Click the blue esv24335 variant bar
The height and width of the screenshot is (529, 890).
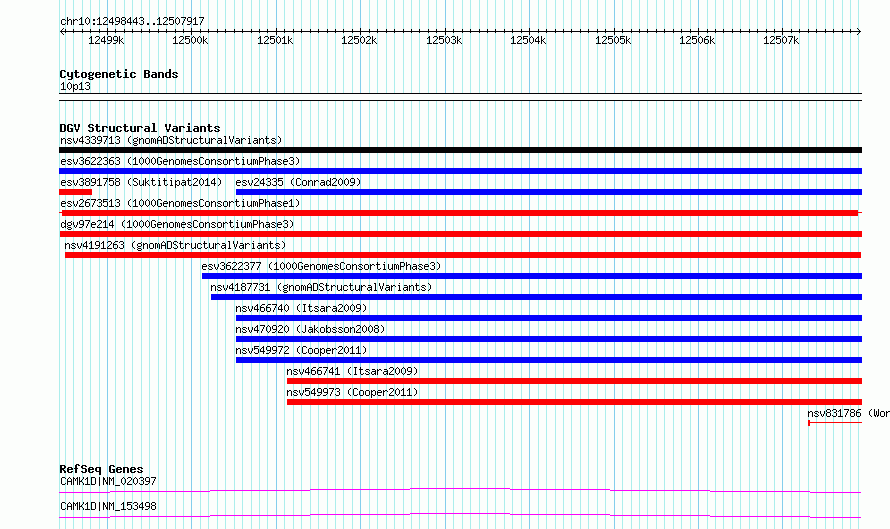(x=549, y=192)
